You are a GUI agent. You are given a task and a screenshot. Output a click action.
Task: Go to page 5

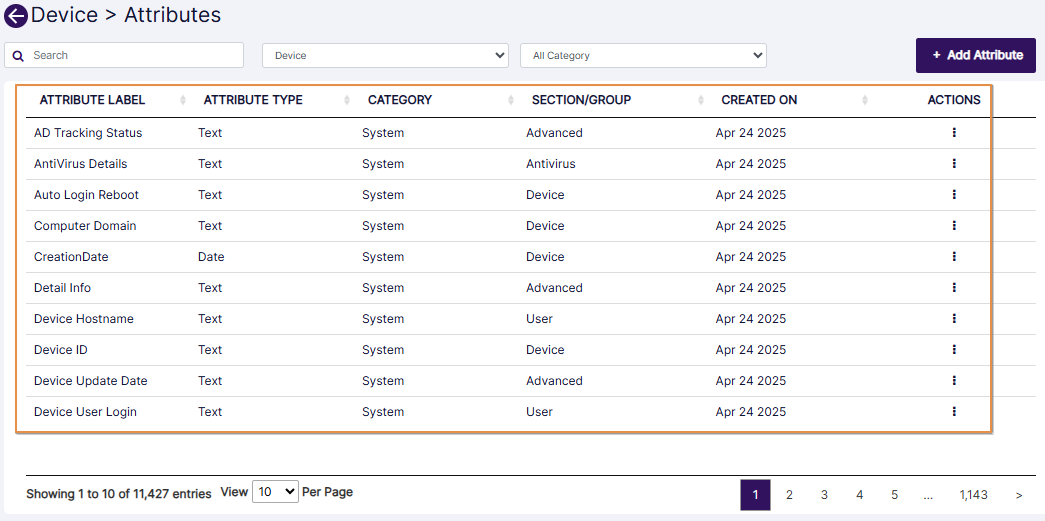point(894,495)
